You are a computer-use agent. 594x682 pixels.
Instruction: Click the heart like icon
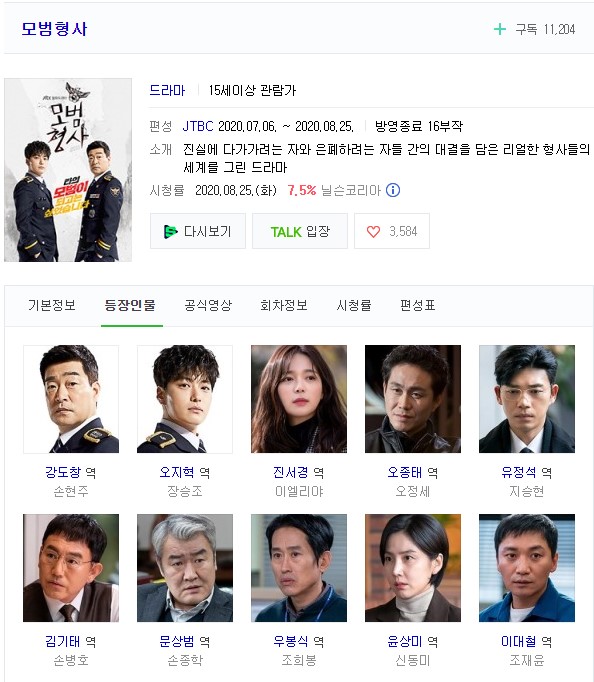tap(373, 231)
